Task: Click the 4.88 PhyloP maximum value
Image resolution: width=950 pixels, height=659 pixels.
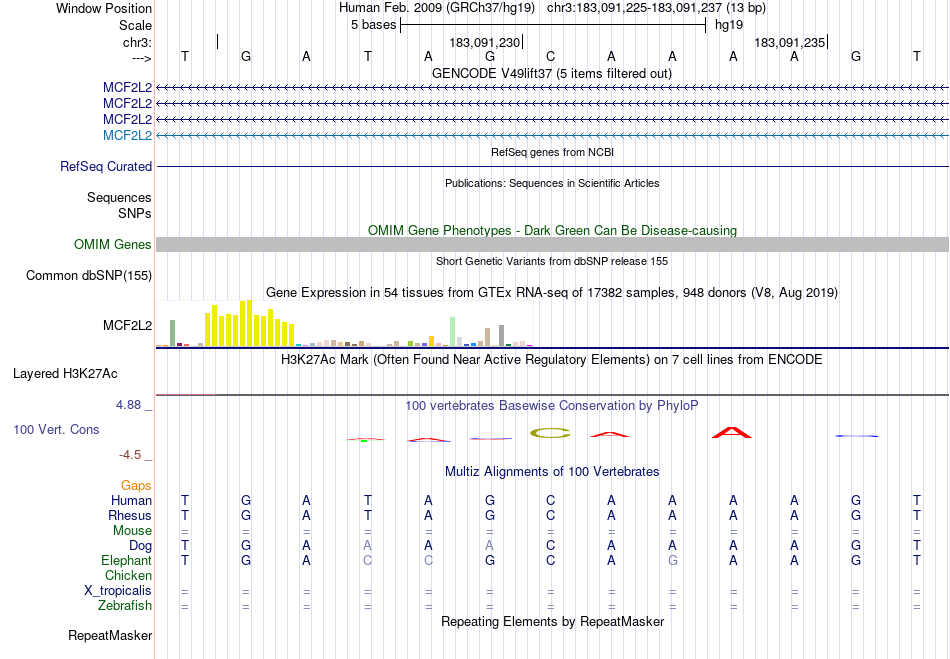Action: [x=128, y=405]
